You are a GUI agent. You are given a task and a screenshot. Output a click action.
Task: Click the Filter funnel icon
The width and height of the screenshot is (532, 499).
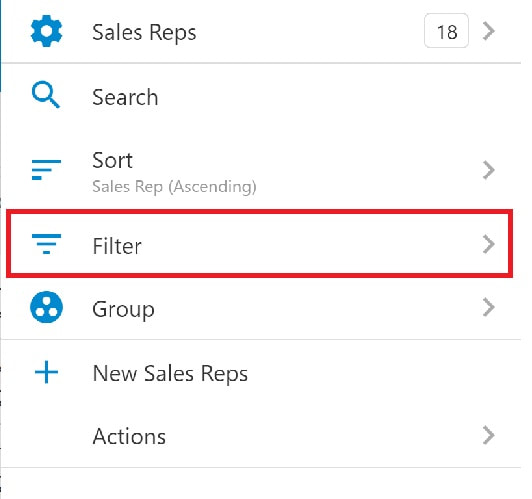46,244
